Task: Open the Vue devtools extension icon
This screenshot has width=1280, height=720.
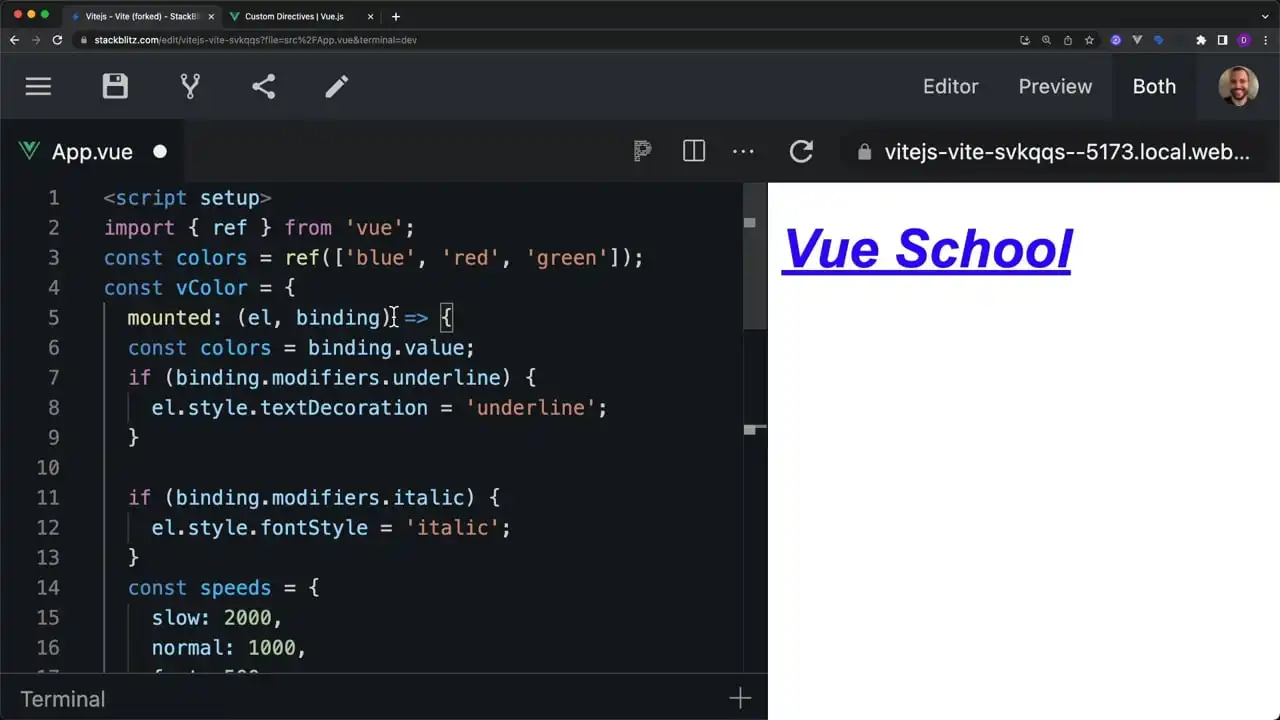Action: pyautogui.click(x=1138, y=40)
